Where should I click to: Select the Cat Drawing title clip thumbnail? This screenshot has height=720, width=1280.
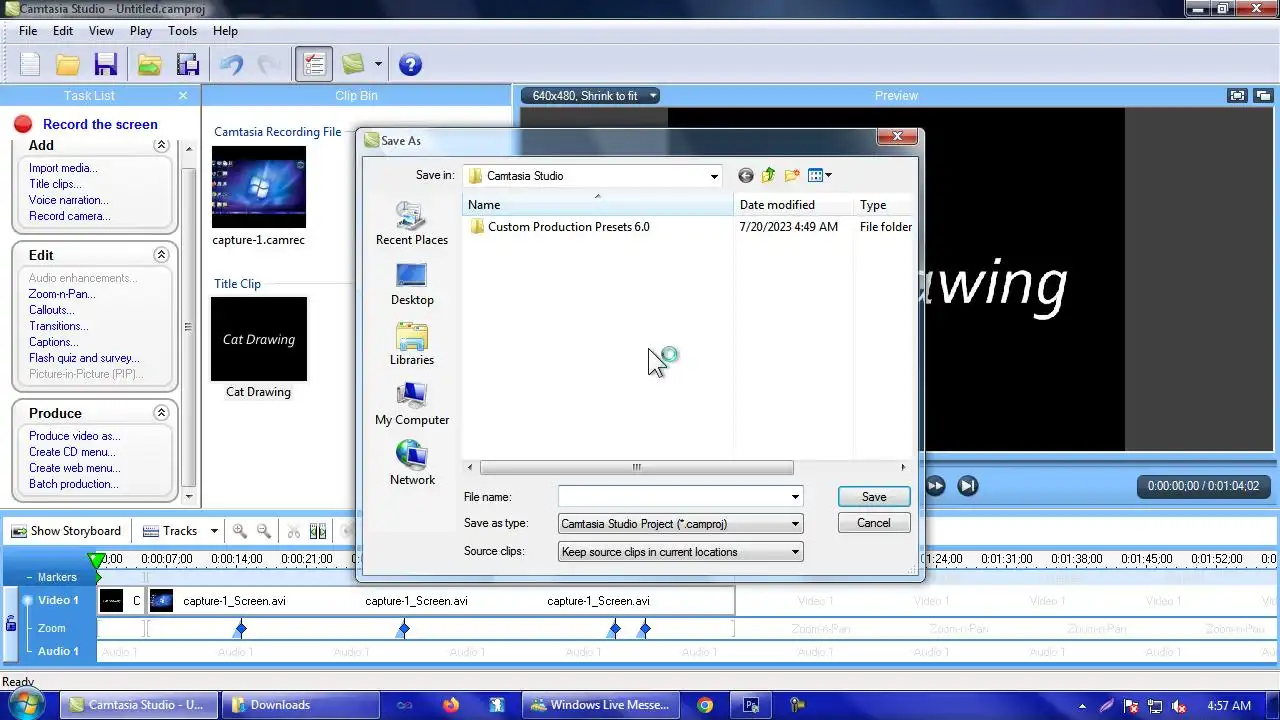(x=259, y=339)
